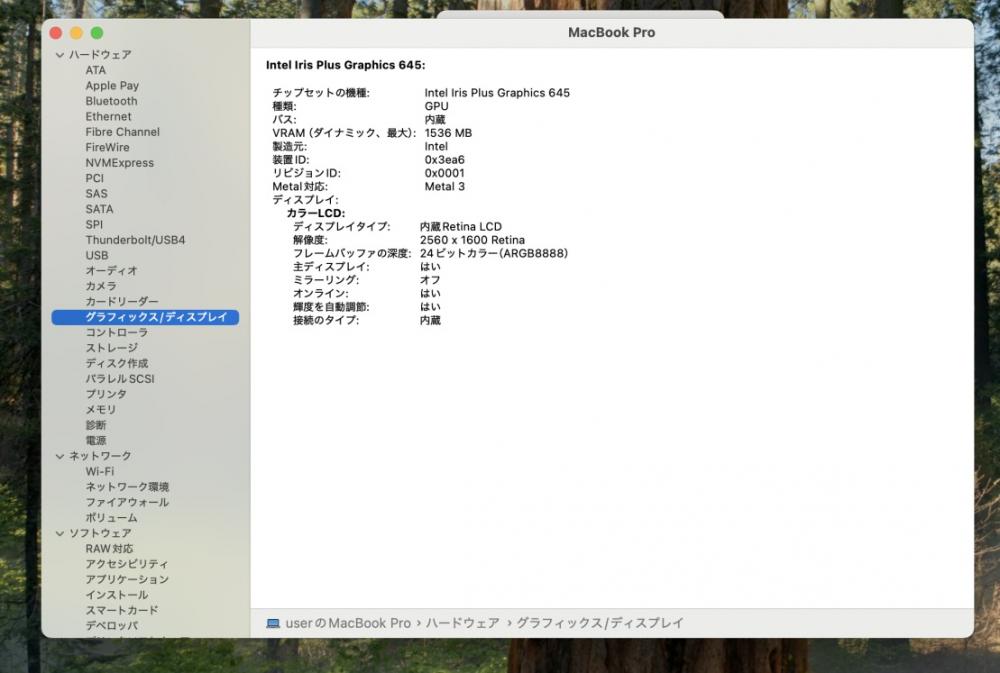Show オーディオ information
Screen dimensions: 1000x673
pos(112,270)
